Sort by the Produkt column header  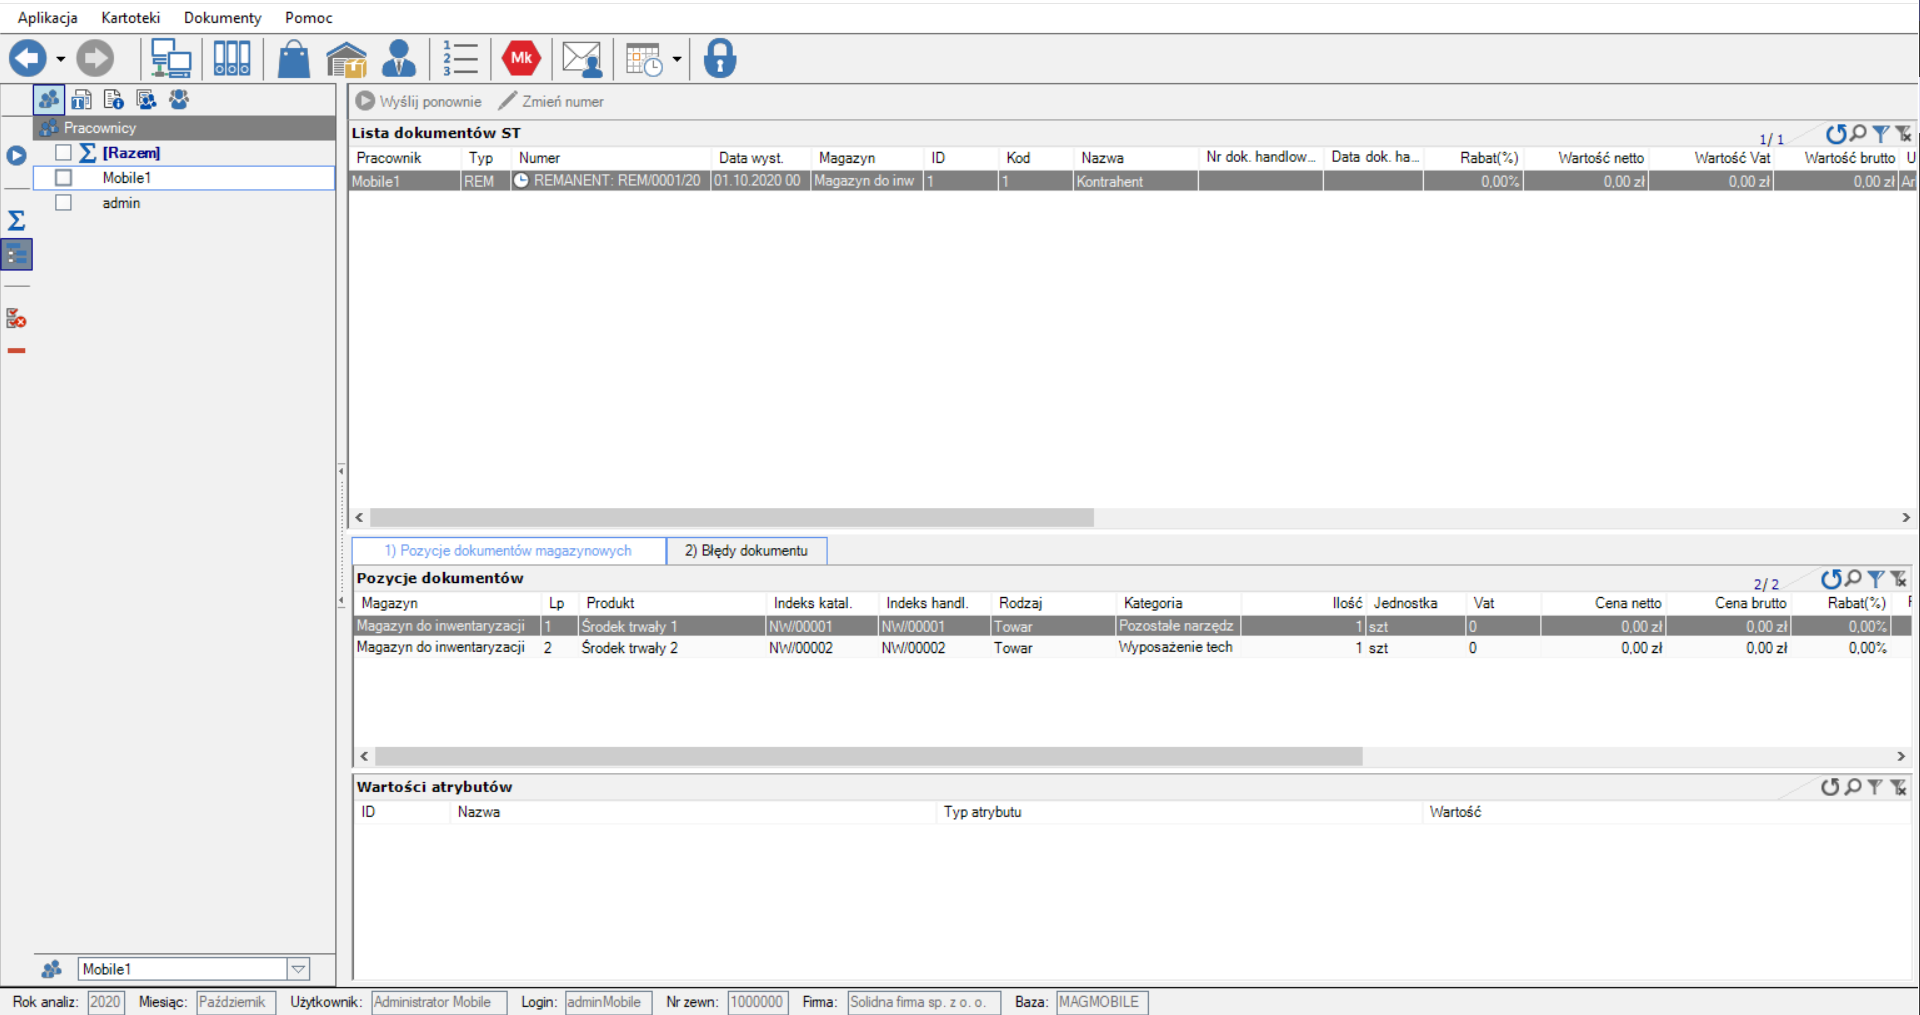pos(672,603)
